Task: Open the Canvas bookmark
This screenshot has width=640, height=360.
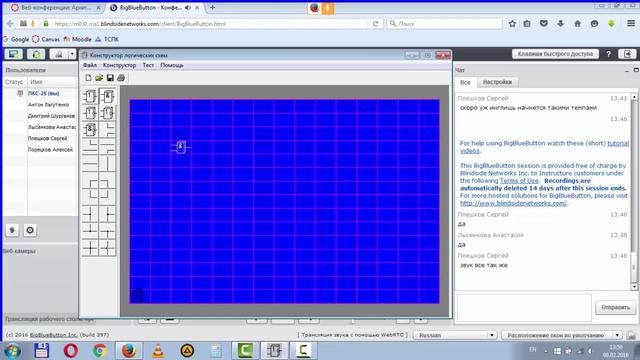Action: (46, 39)
